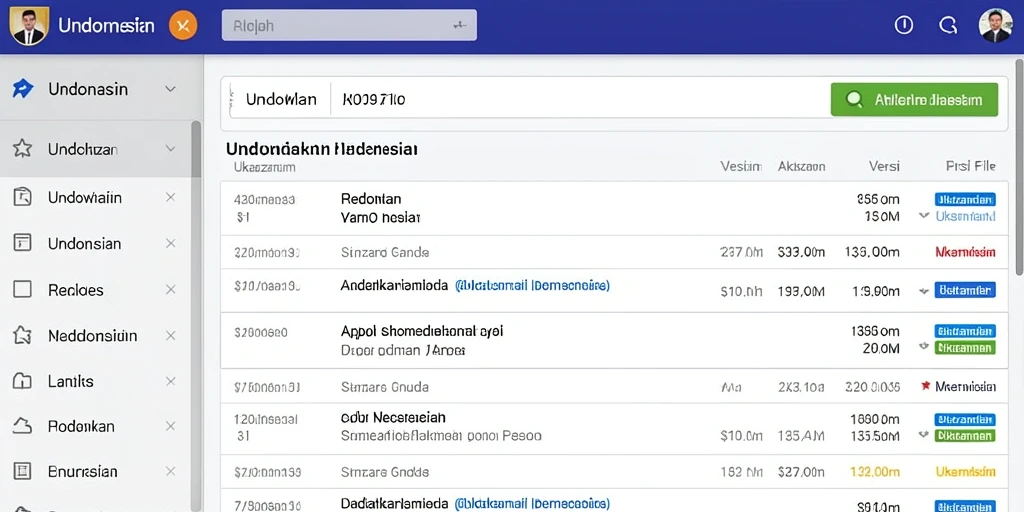Click the magnifier icon on green button
Image resolution: width=1024 pixels, height=512 pixels.
[x=853, y=99]
